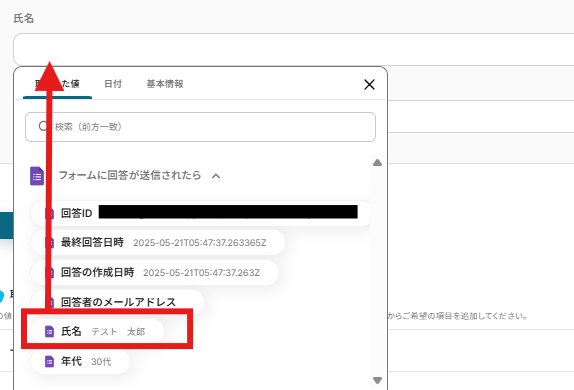Click the form icon on the 年代 chip
This screenshot has height=390, width=574.
49,361
